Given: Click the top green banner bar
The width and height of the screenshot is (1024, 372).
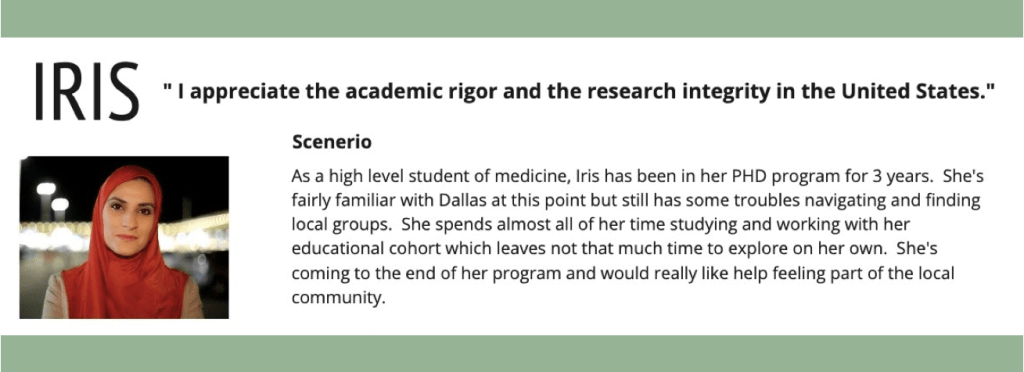Looking at the screenshot, I should 512,18.
